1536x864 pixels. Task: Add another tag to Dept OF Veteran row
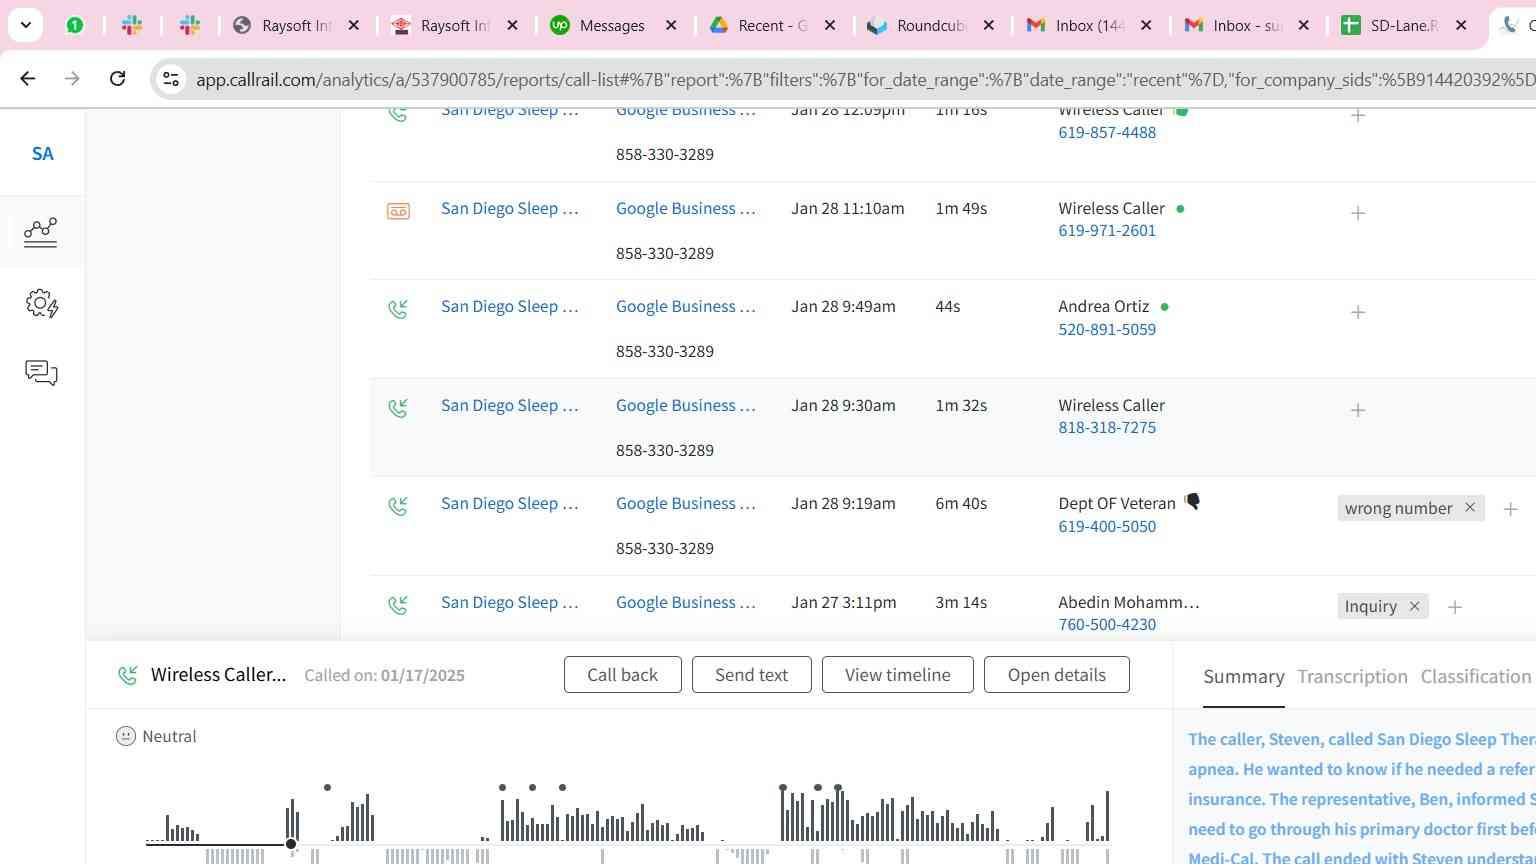click(1510, 509)
